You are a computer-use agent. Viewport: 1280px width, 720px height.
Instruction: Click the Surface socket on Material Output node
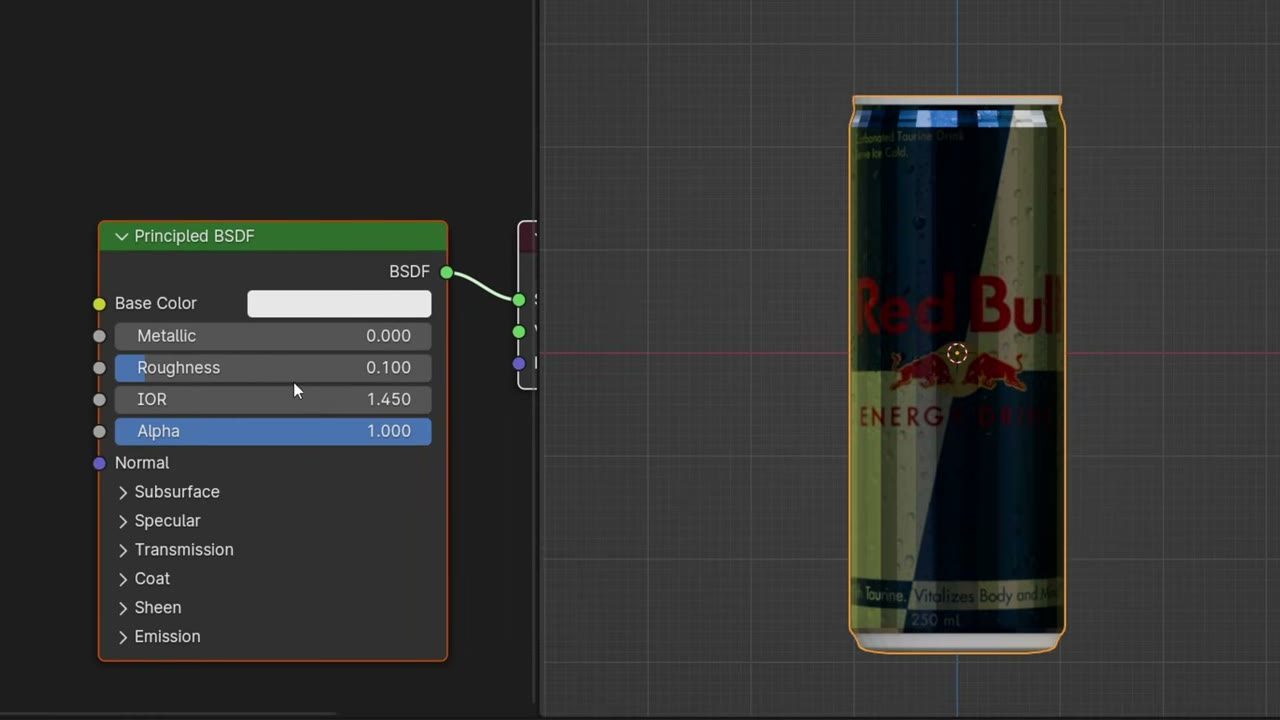coord(519,300)
